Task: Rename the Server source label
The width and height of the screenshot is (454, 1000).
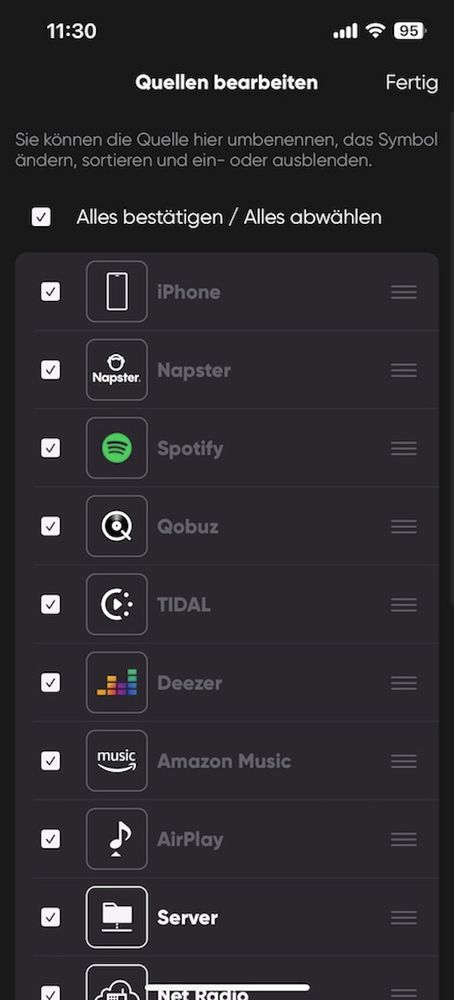Action: coord(187,918)
